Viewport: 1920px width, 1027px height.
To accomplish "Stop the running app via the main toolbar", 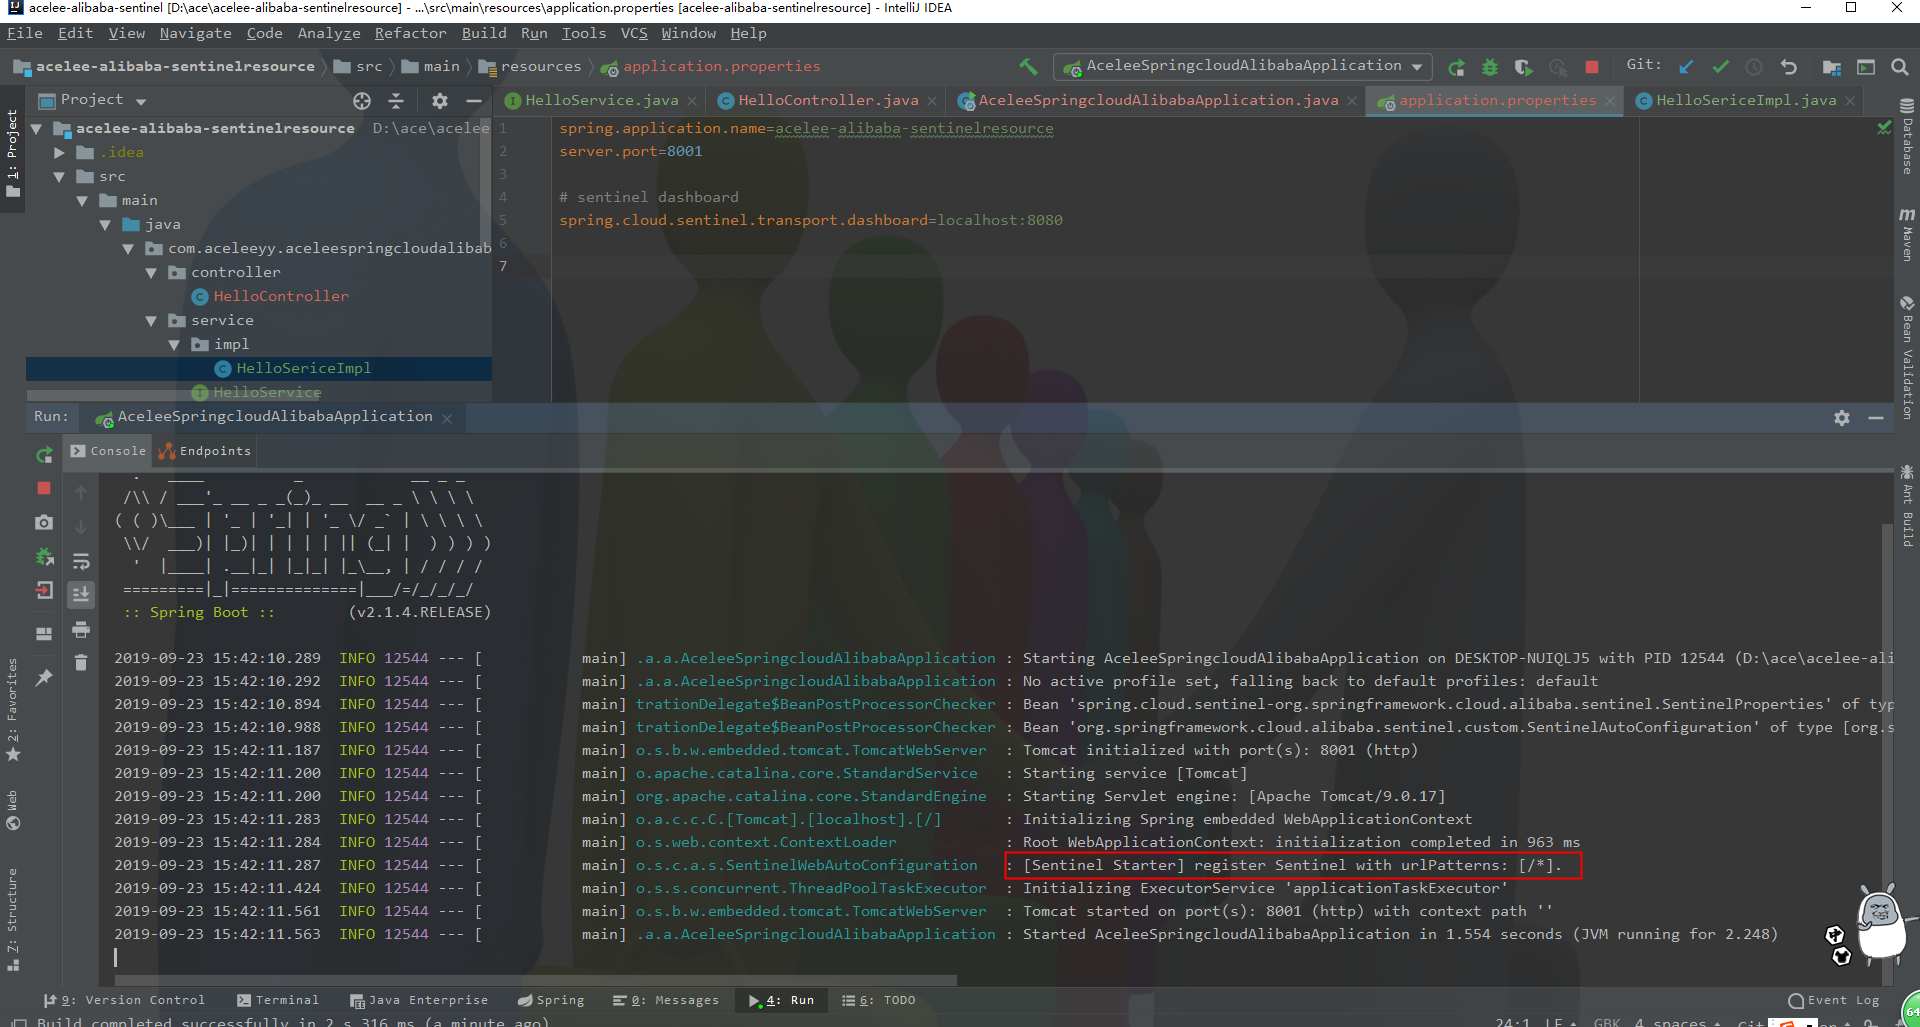I will click(x=1591, y=67).
